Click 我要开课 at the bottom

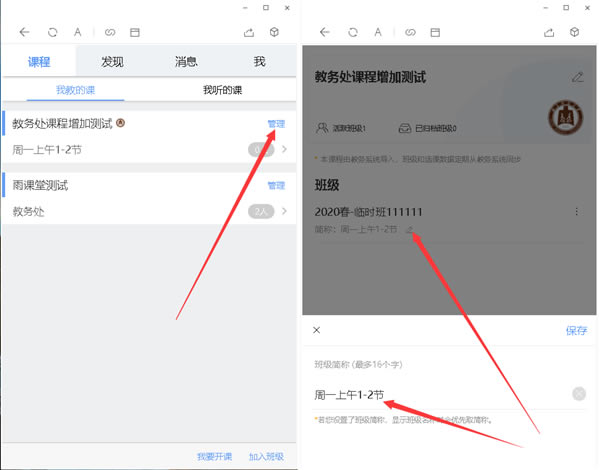coord(214,457)
